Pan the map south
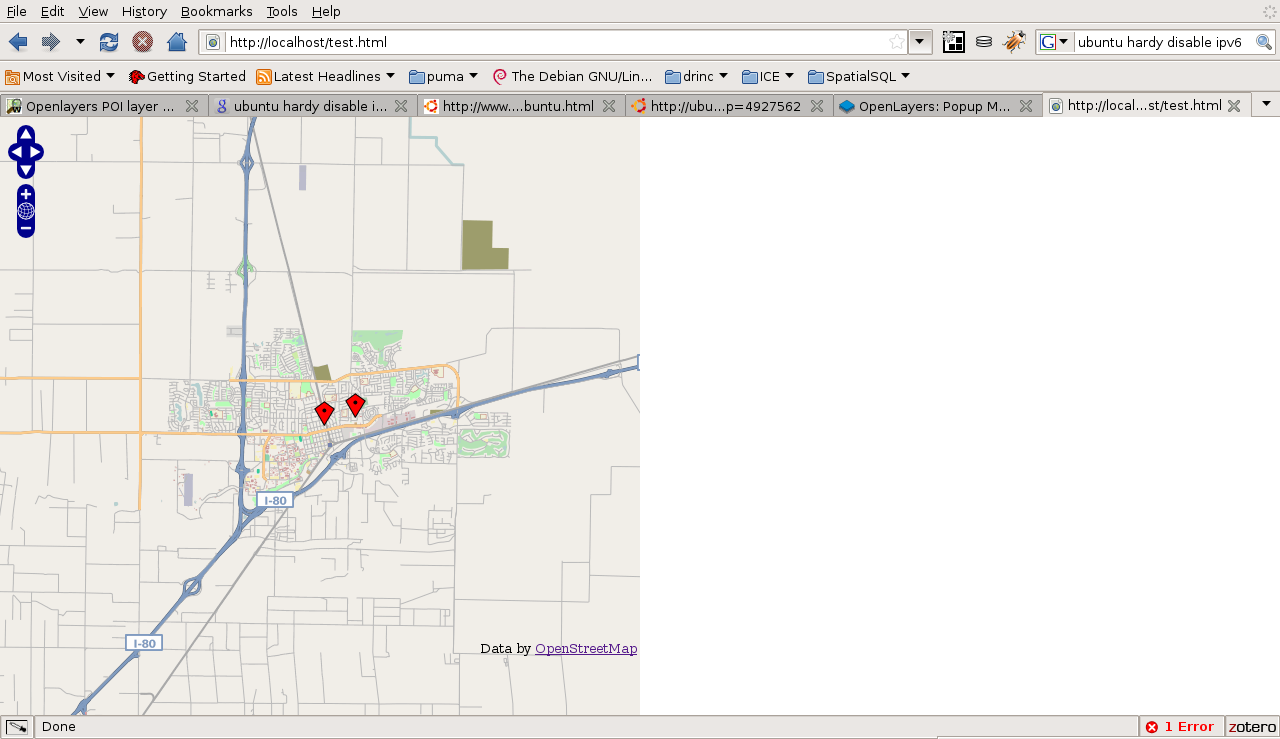Viewport: 1280px width, 739px height. pos(26,170)
